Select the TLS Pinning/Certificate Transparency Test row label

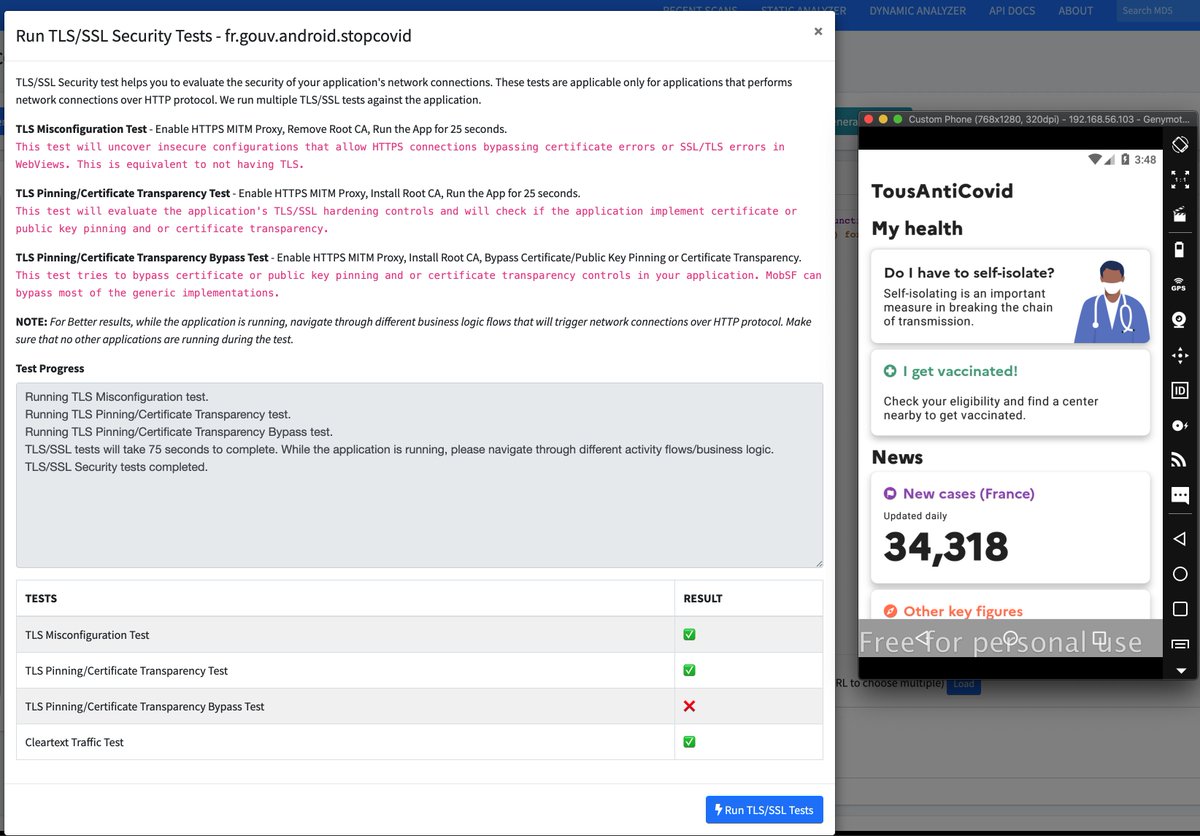126,671
